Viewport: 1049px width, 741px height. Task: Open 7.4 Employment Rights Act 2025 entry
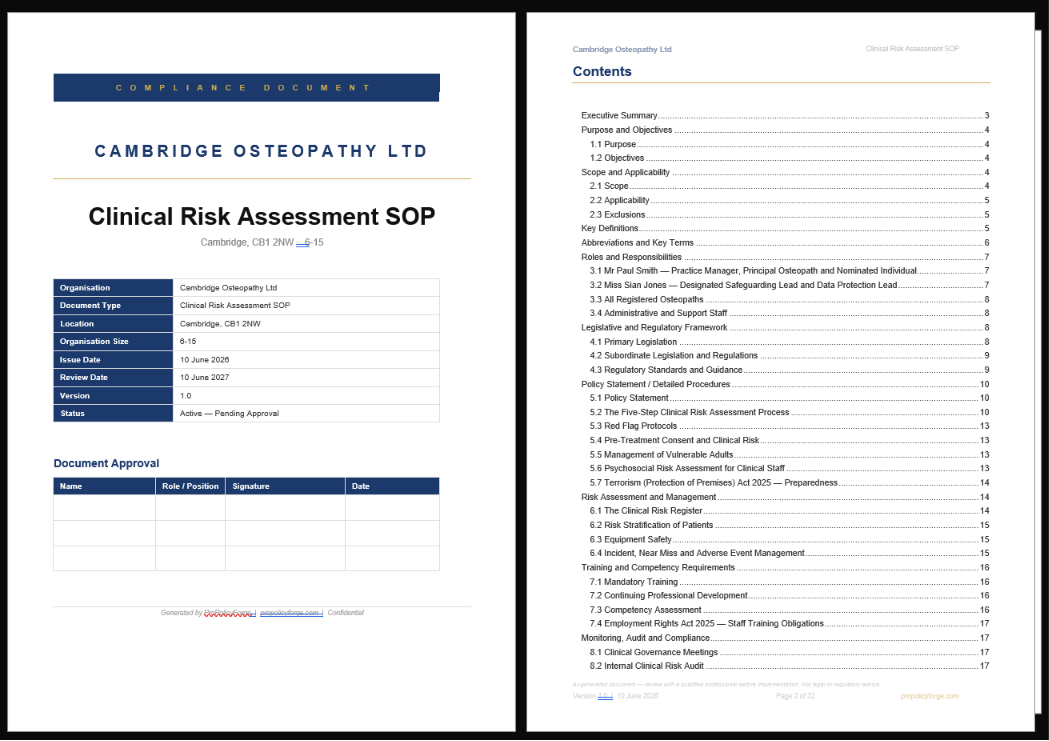pos(789,623)
